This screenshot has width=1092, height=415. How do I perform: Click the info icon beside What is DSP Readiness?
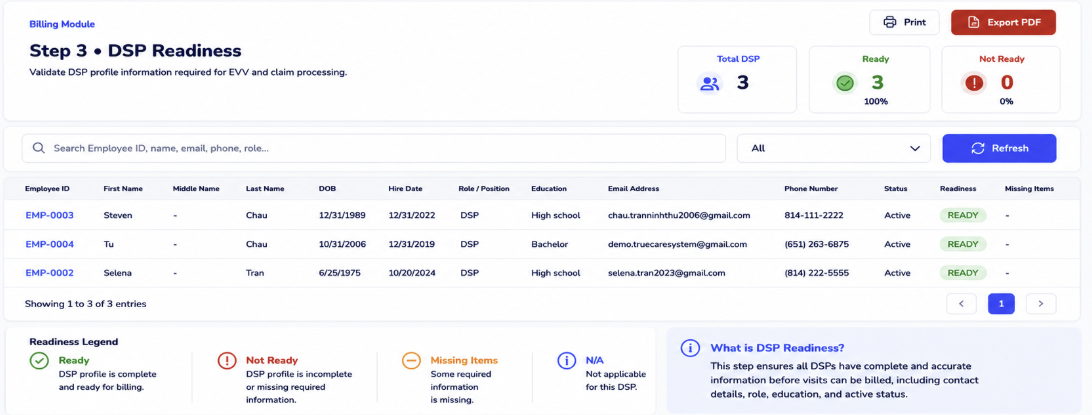coord(689,348)
